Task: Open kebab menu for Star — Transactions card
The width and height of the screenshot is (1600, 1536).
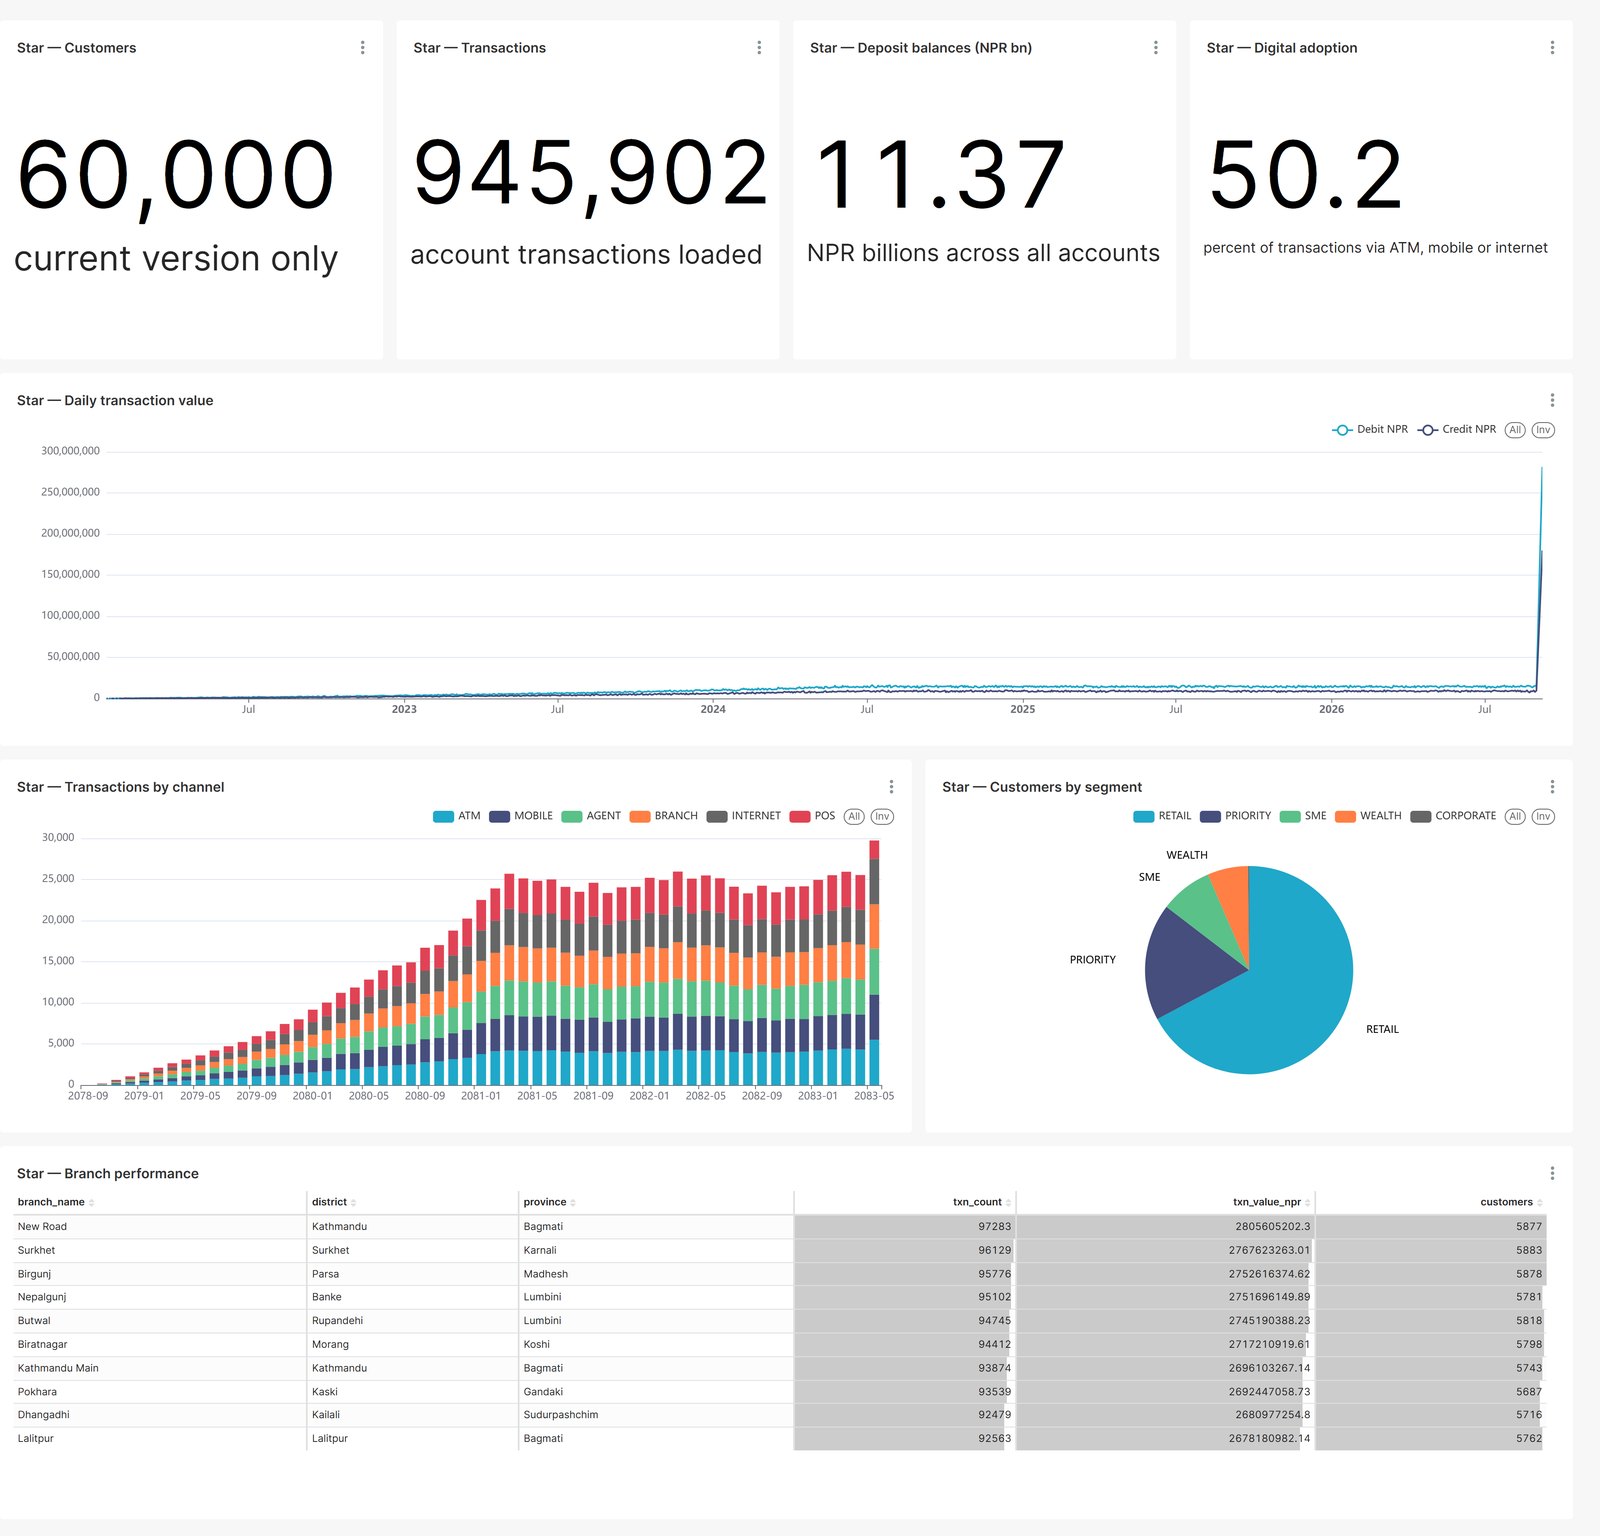Action: (x=759, y=48)
